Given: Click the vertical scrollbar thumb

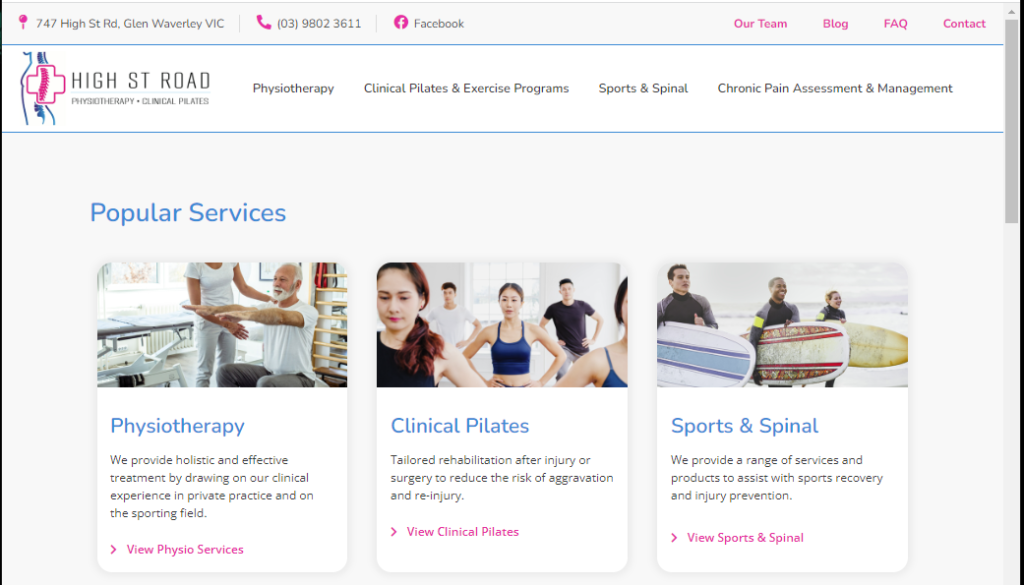Looking at the screenshot, I should pos(1012,121).
